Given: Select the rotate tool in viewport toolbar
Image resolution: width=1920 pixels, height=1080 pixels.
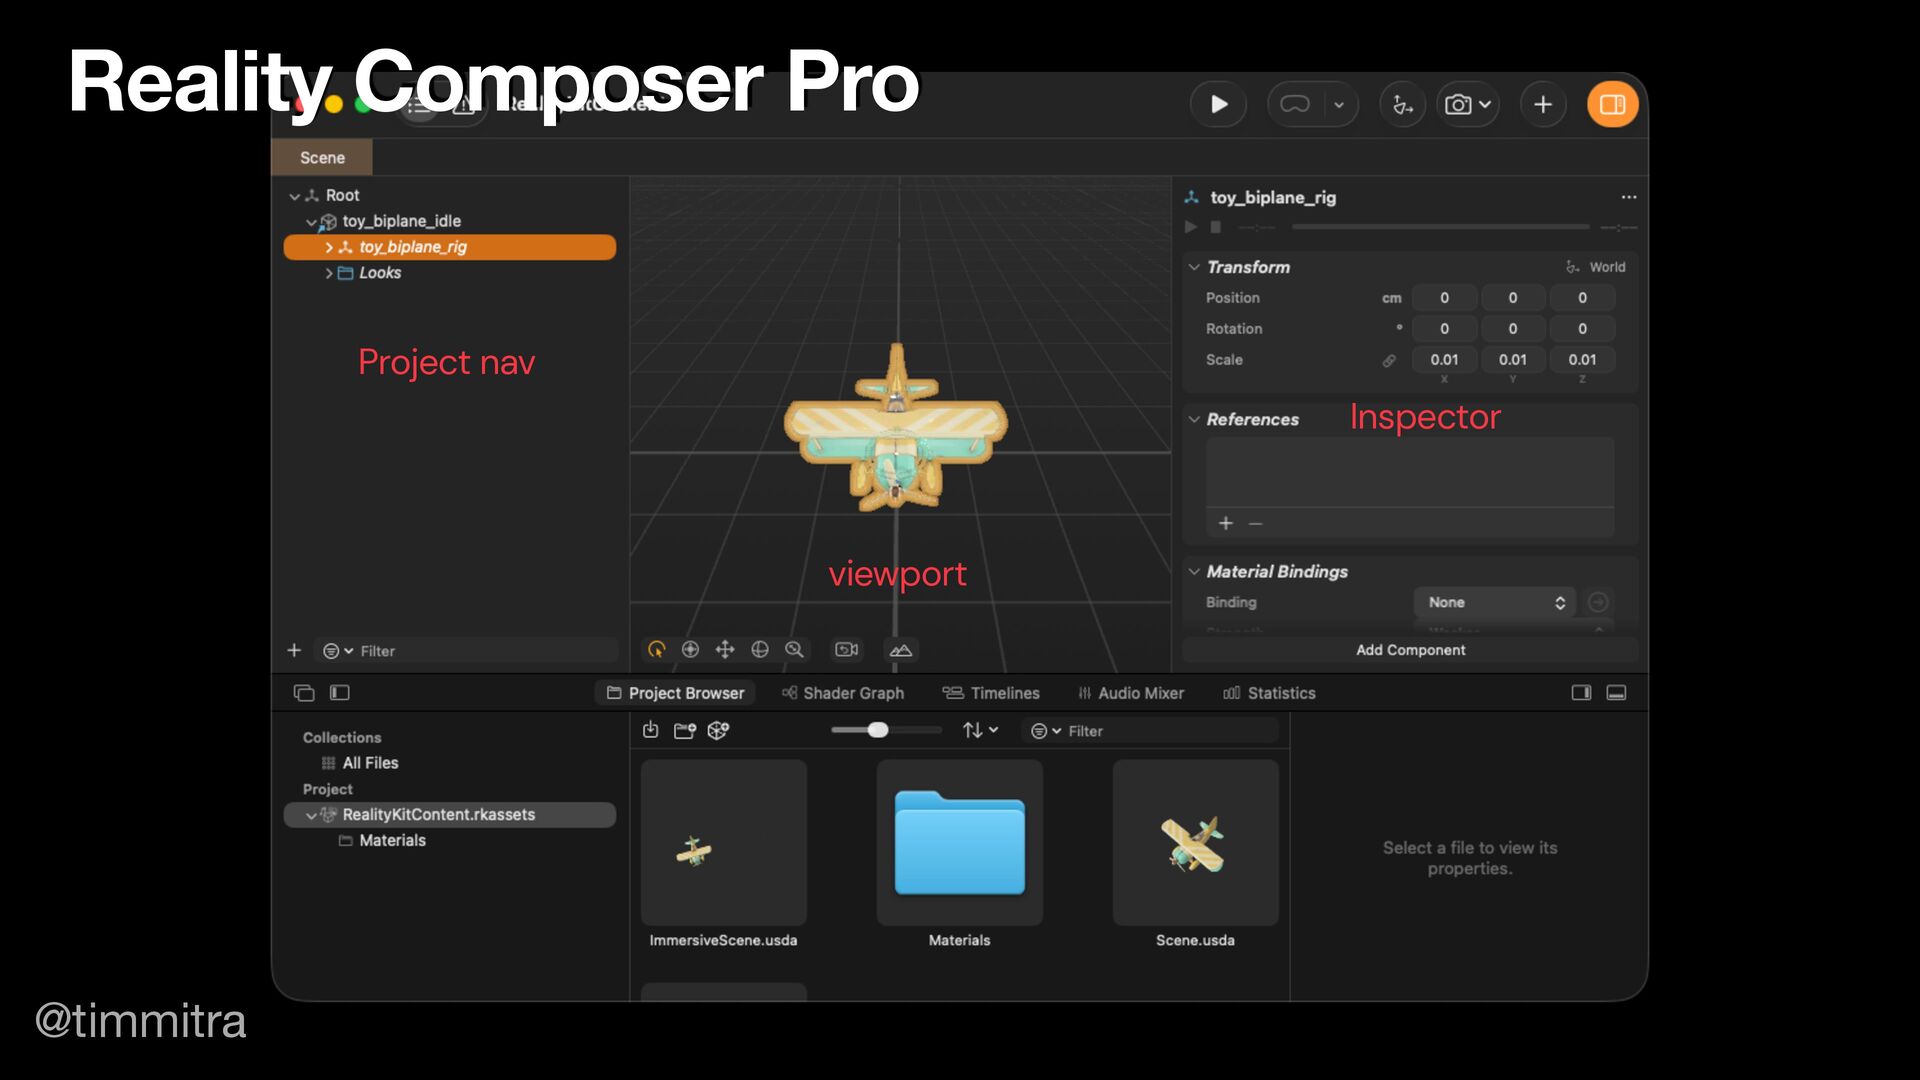Looking at the screenshot, I should [760, 650].
